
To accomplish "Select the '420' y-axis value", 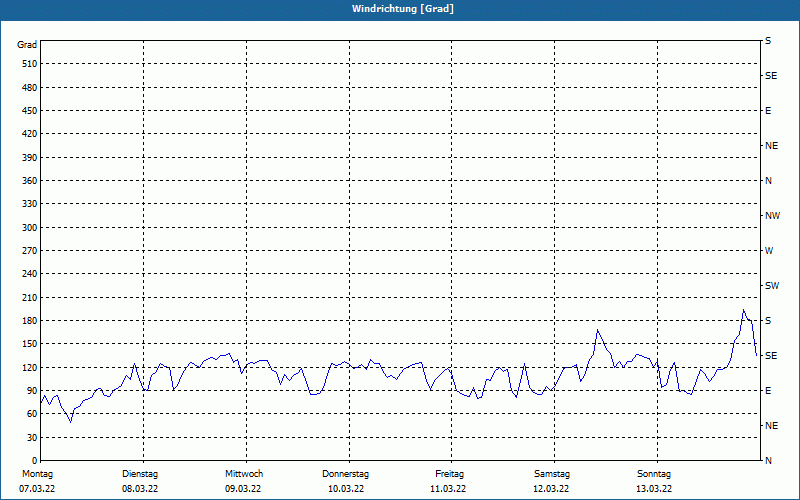I will click(30, 134).
